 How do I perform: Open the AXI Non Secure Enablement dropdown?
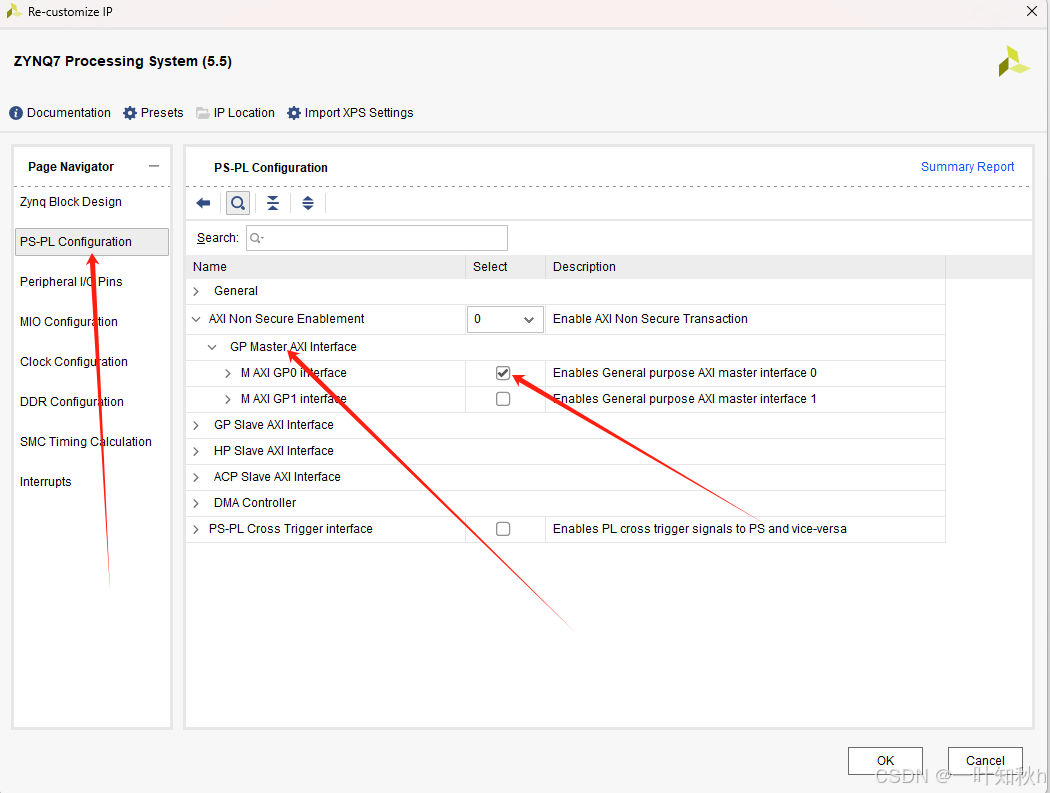[x=505, y=319]
